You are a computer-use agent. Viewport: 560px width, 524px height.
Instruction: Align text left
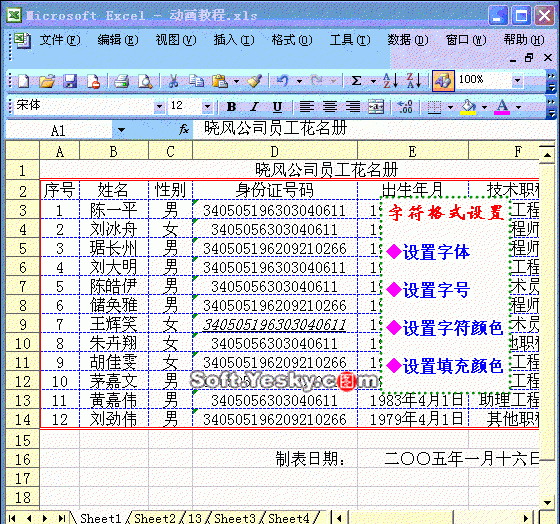tap(306, 106)
